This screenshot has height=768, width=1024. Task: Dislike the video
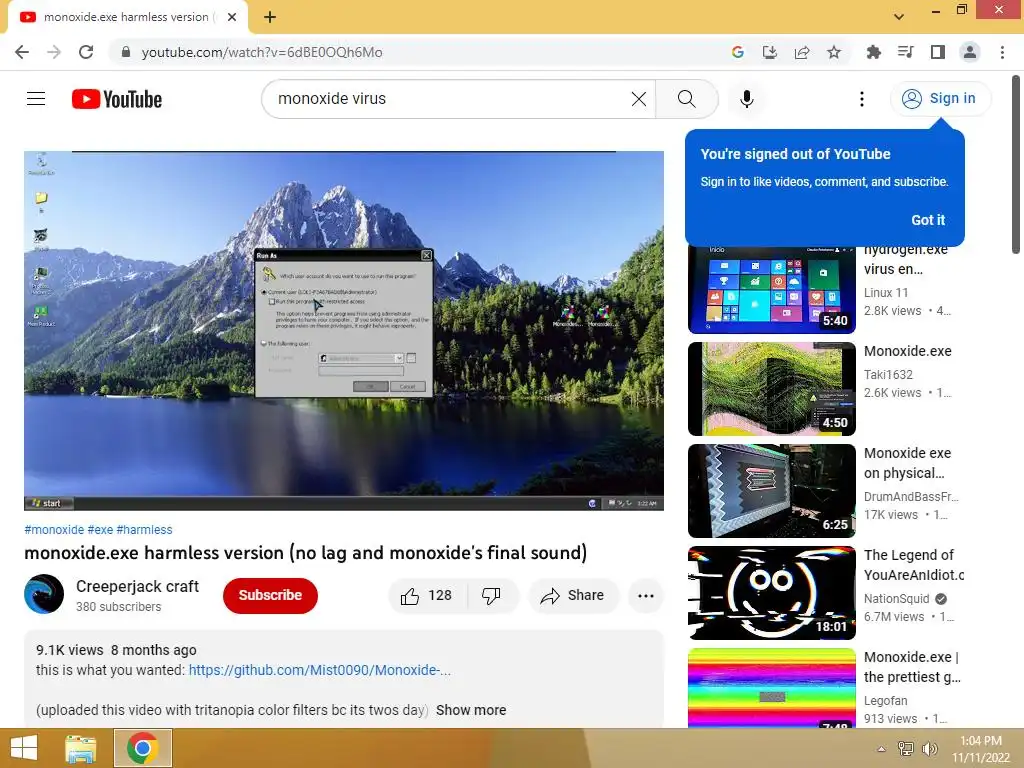point(492,596)
